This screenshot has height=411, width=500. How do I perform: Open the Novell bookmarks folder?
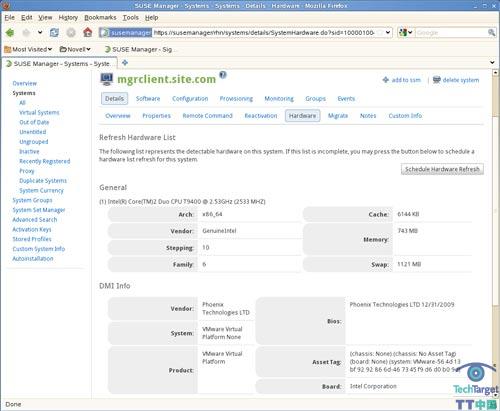75,49
